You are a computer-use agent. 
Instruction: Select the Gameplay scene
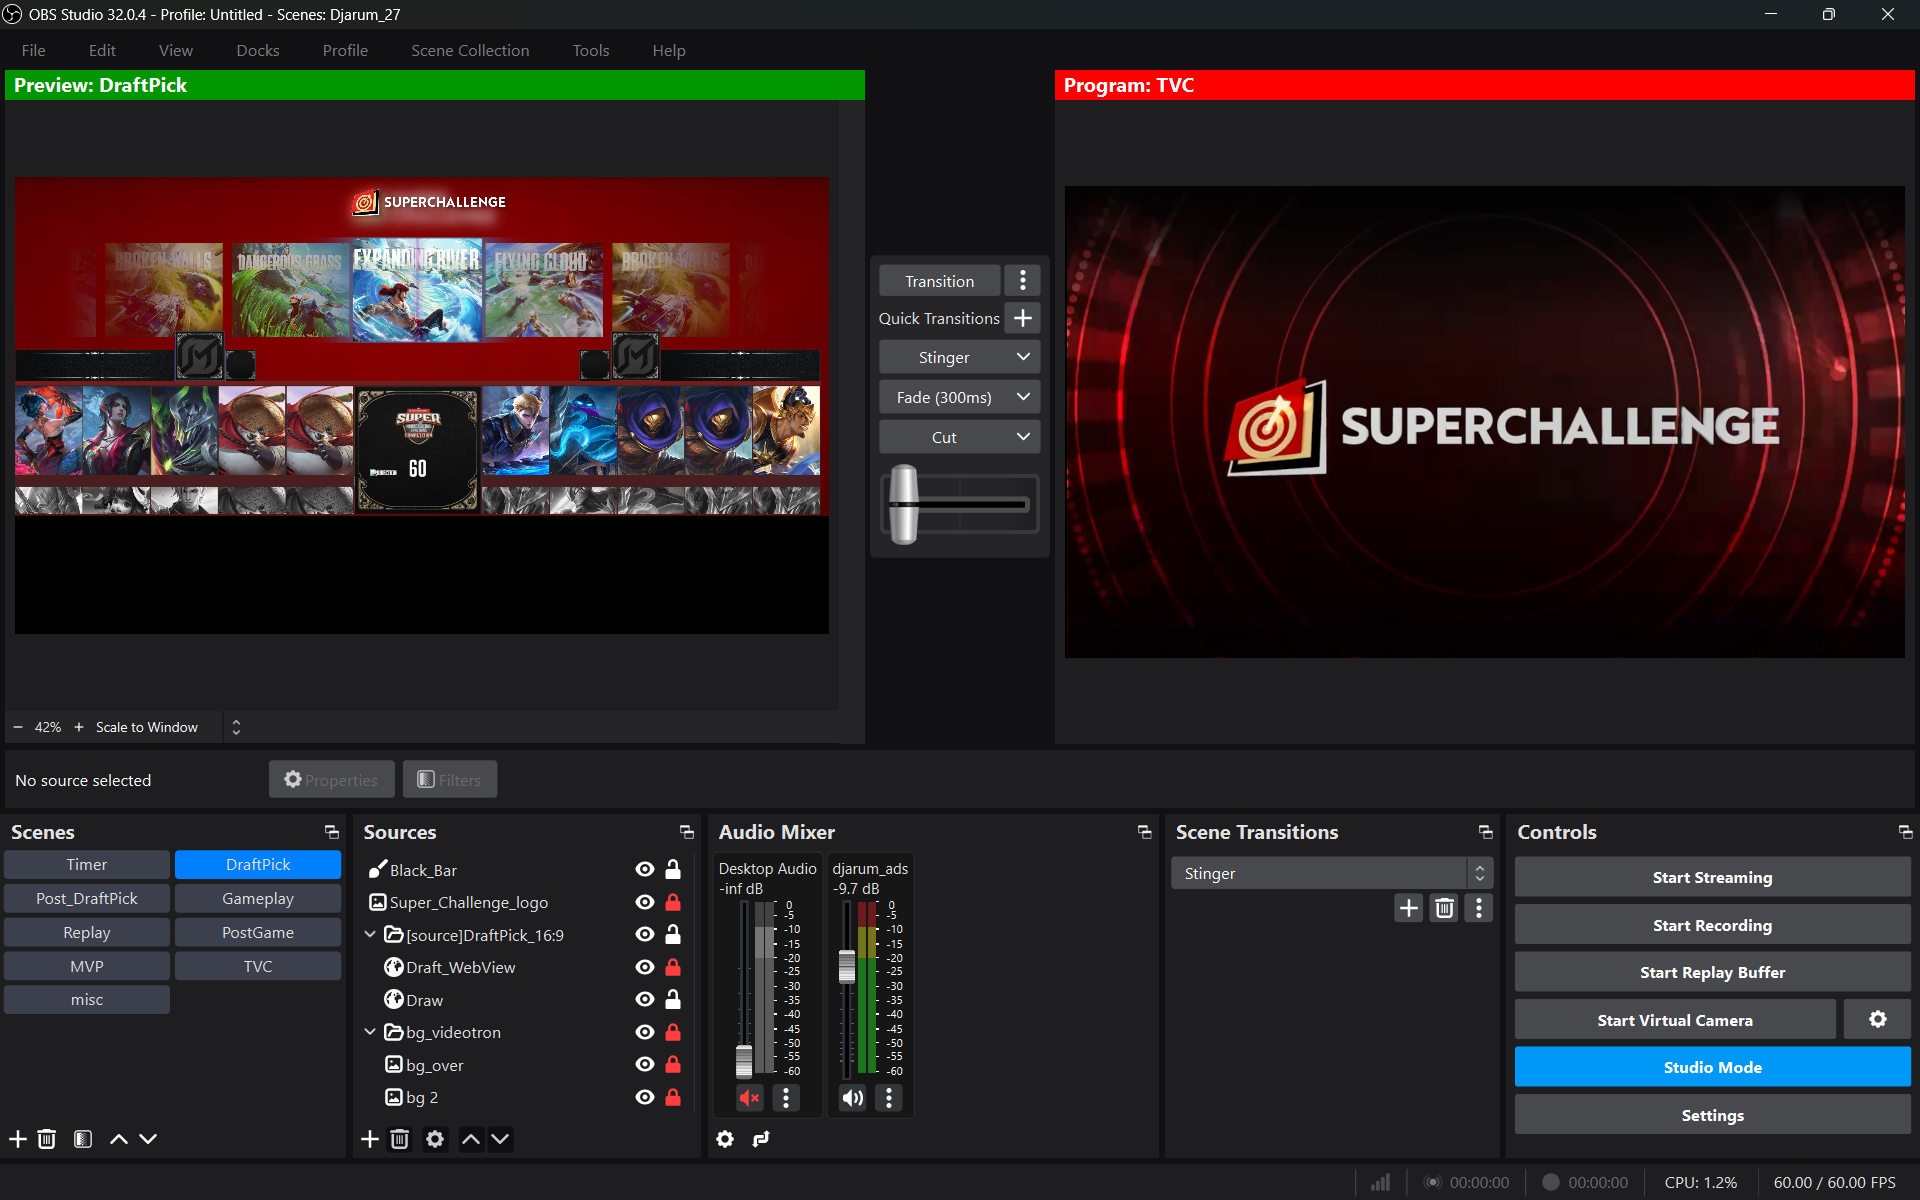tap(258, 898)
